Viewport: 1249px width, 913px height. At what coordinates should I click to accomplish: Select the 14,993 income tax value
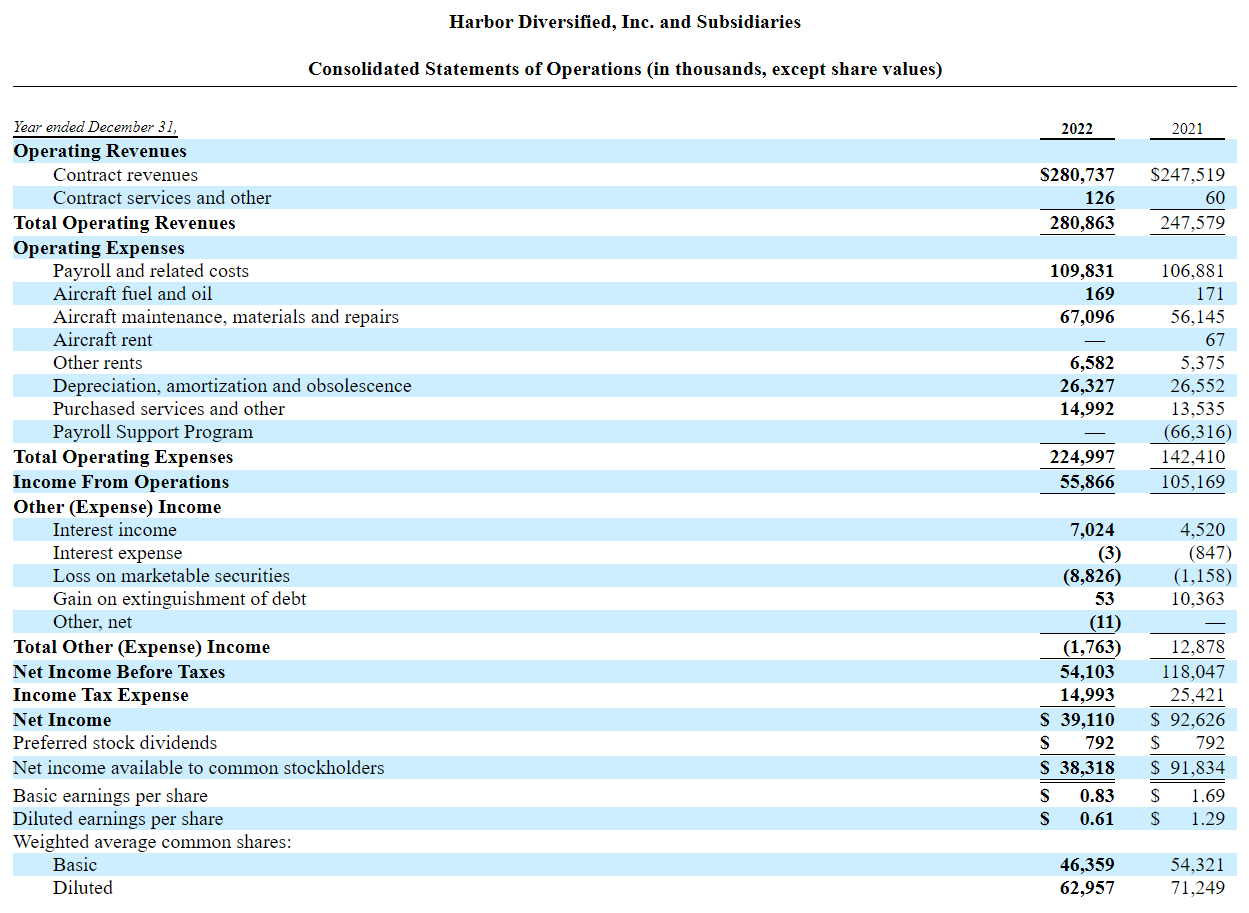click(1087, 695)
